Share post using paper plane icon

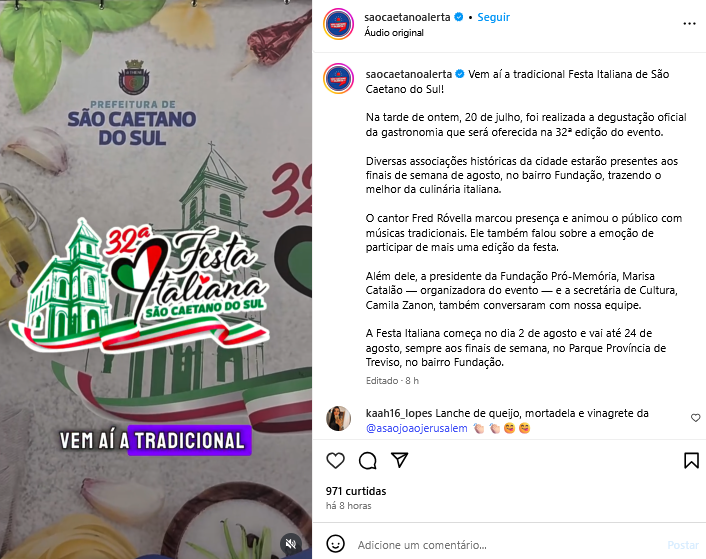[x=400, y=460]
